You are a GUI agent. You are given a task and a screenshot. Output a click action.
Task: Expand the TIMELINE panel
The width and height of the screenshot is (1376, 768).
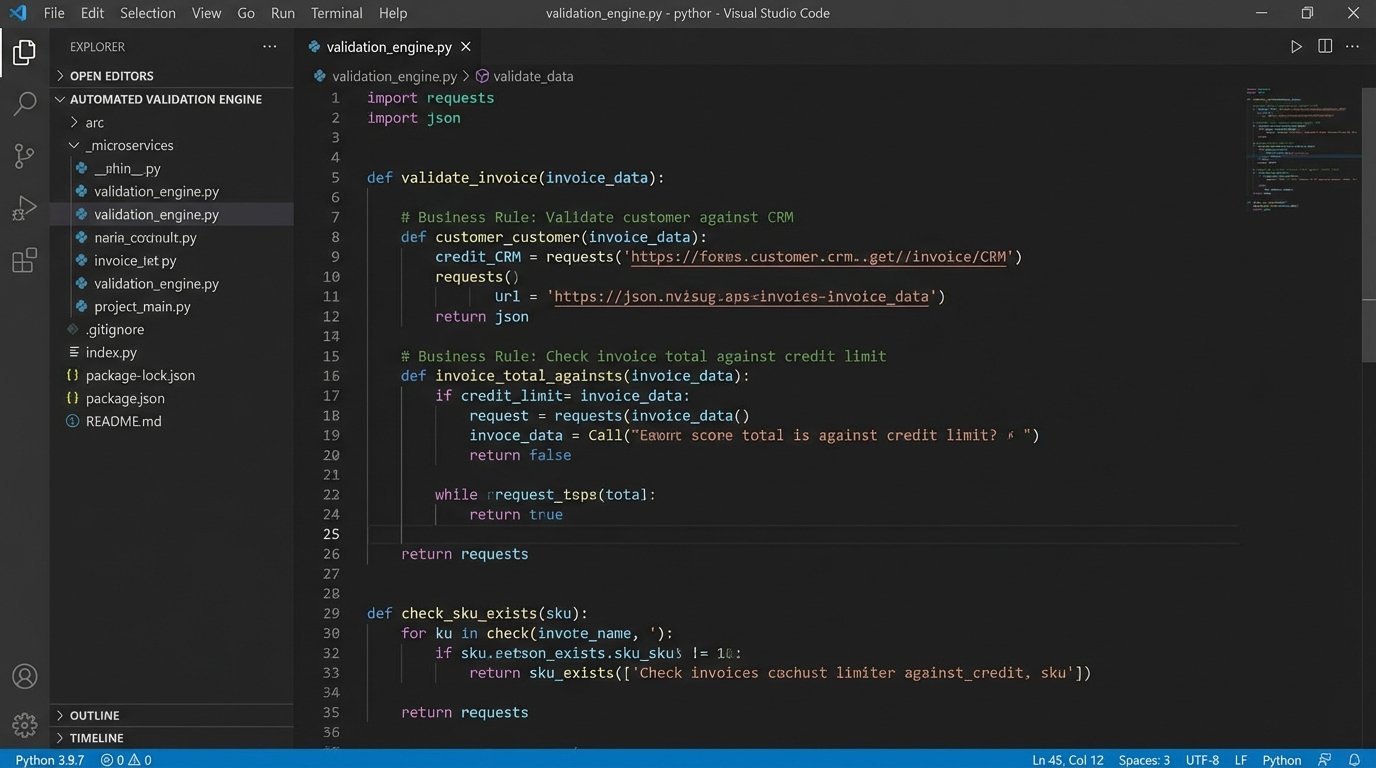(96, 738)
